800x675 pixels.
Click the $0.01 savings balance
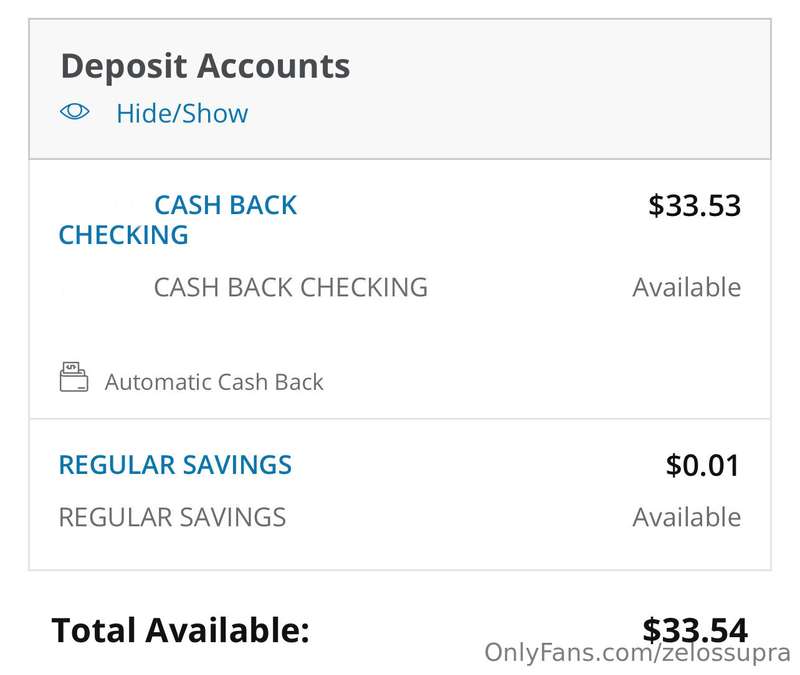point(703,465)
